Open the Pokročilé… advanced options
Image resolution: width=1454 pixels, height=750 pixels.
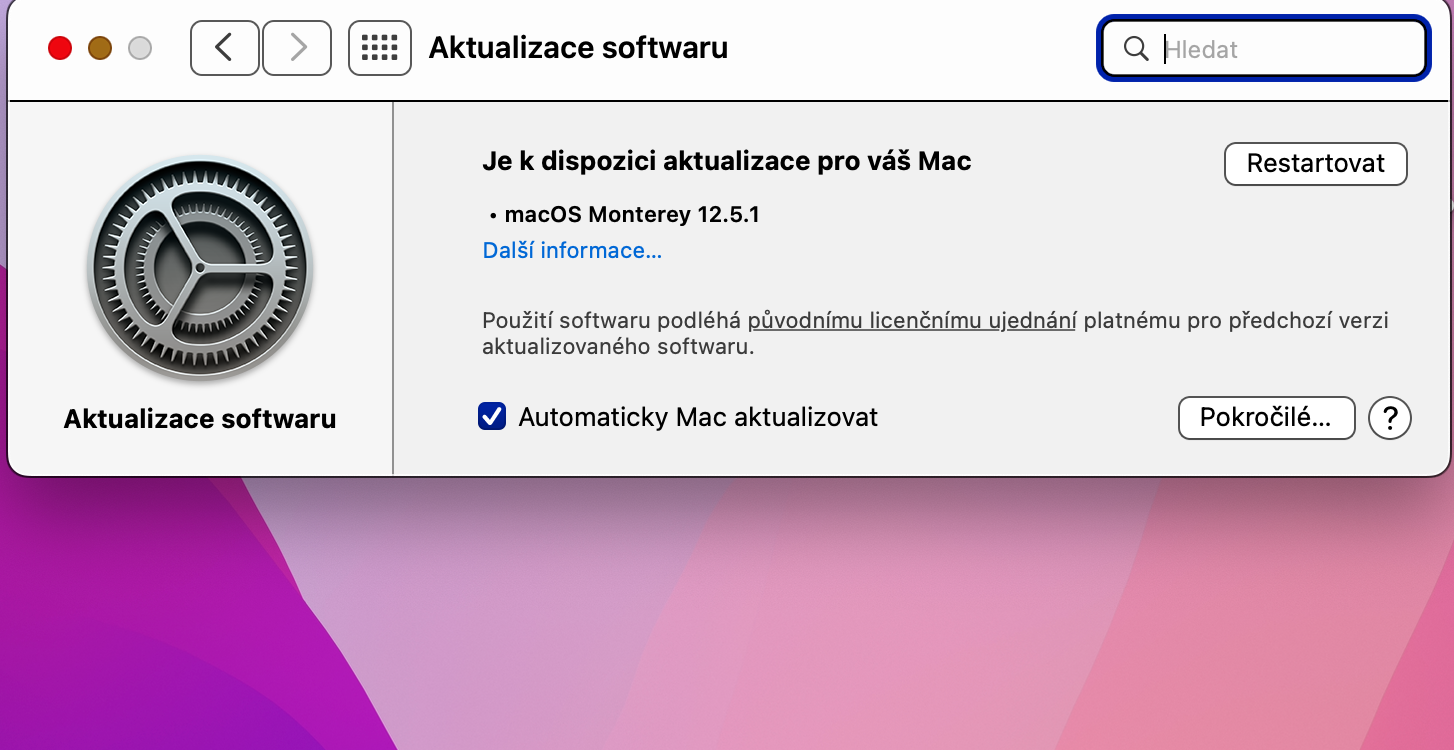click(x=1266, y=418)
